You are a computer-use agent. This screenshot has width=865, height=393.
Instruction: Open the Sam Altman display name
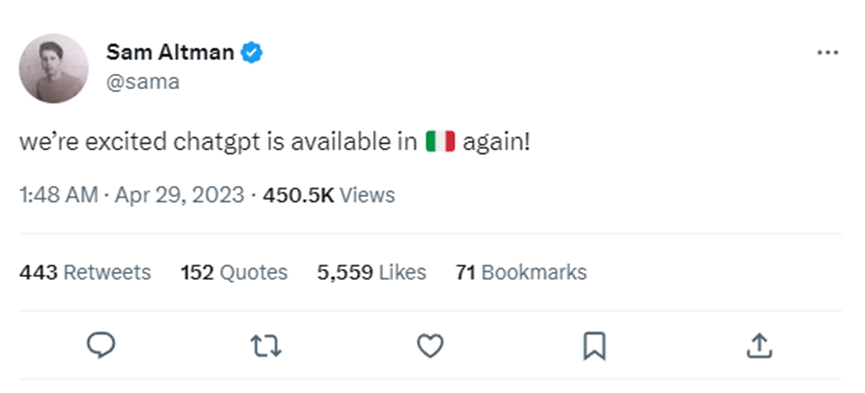coord(170,52)
